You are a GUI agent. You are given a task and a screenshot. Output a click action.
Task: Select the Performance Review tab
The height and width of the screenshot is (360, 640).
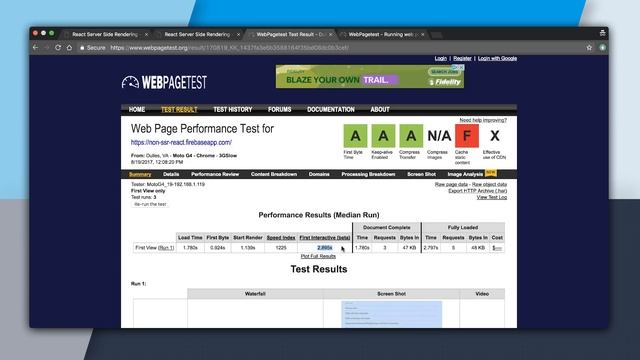click(x=215, y=174)
